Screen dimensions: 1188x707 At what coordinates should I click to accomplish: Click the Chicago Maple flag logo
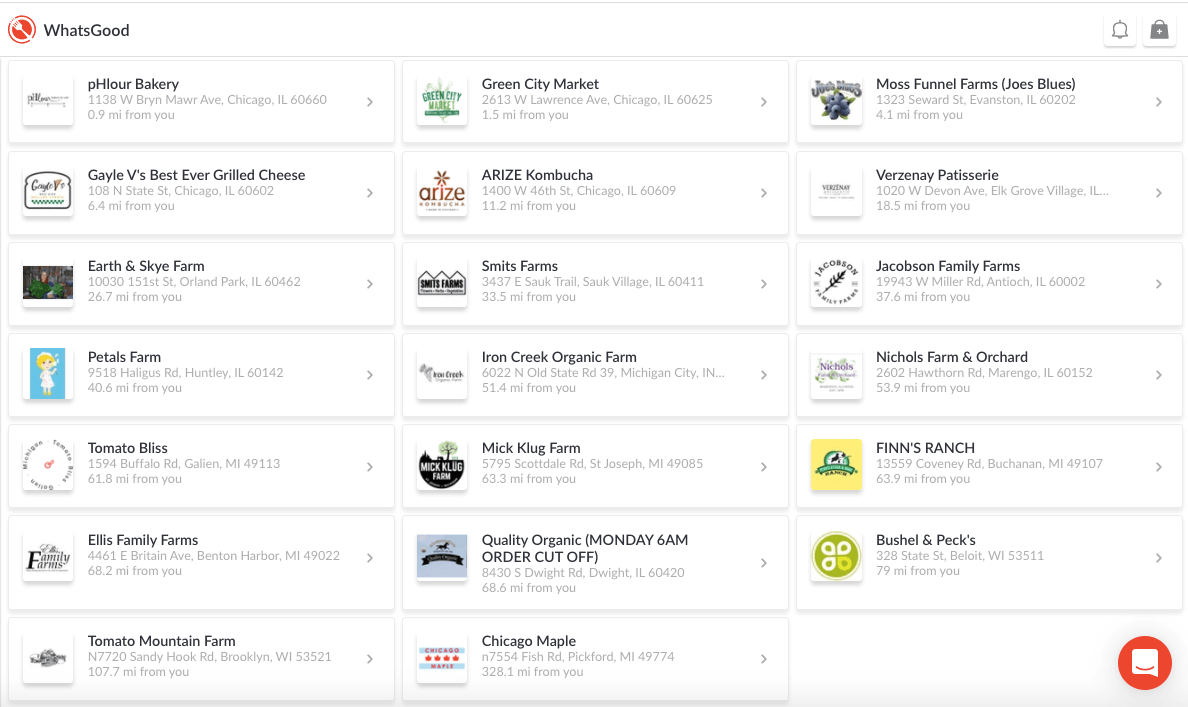point(442,658)
